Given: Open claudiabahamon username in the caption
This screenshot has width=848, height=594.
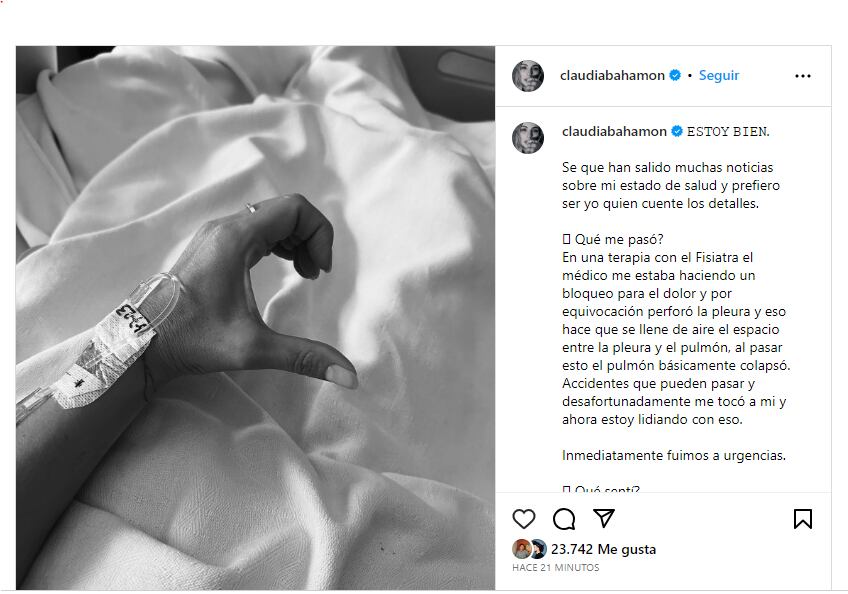Looking at the screenshot, I should pos(614,131).
